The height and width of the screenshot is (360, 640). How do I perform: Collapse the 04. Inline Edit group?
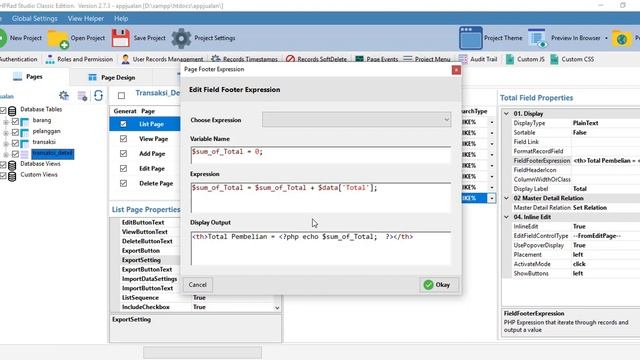coord(507,217)
